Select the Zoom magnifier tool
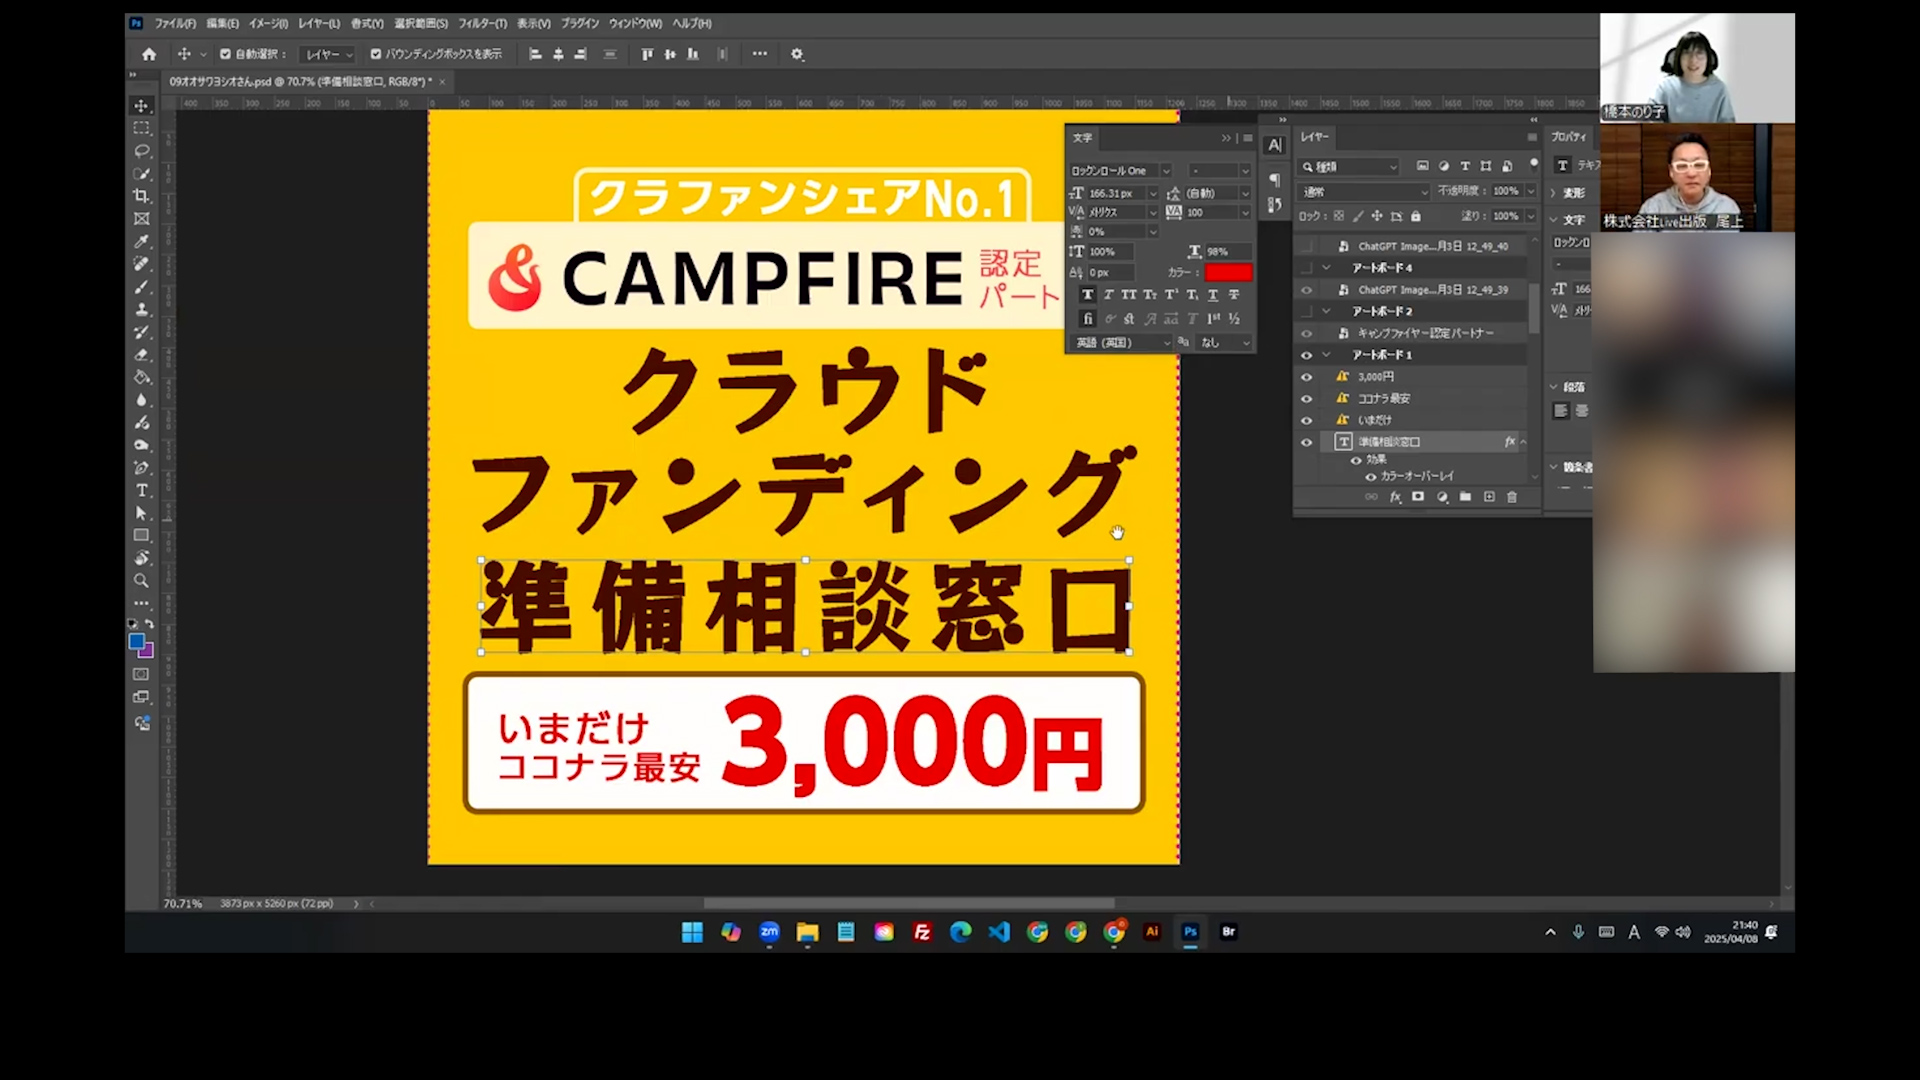1920x1080 pixels. coord(141,581)
